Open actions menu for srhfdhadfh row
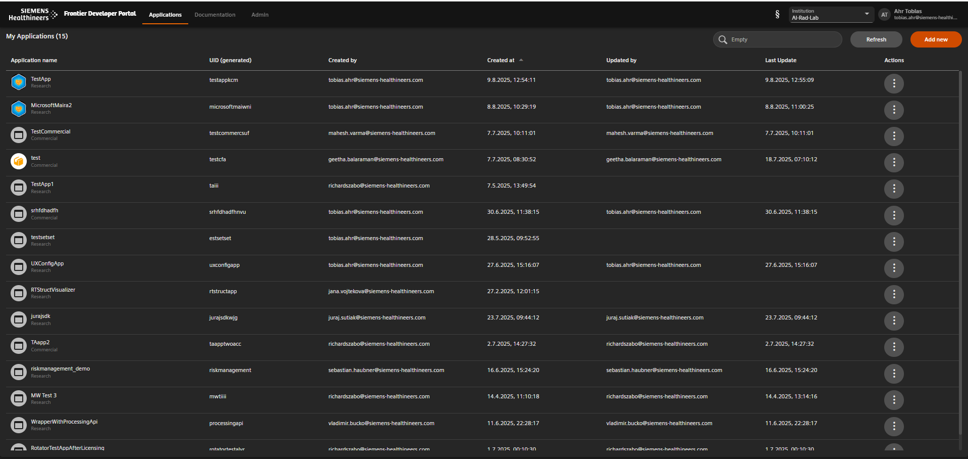 pos(893,215)
